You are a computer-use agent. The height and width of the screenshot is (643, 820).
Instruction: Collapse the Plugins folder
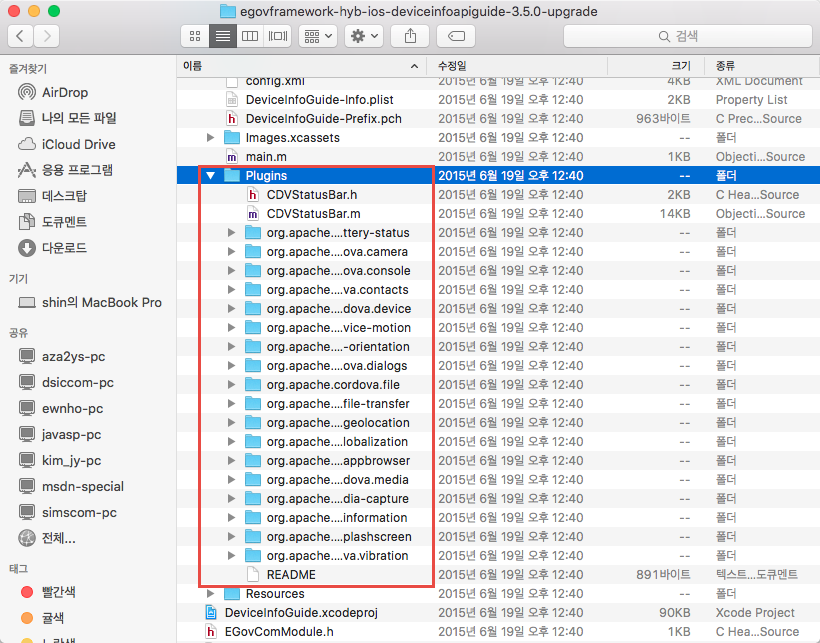[210, 176]
